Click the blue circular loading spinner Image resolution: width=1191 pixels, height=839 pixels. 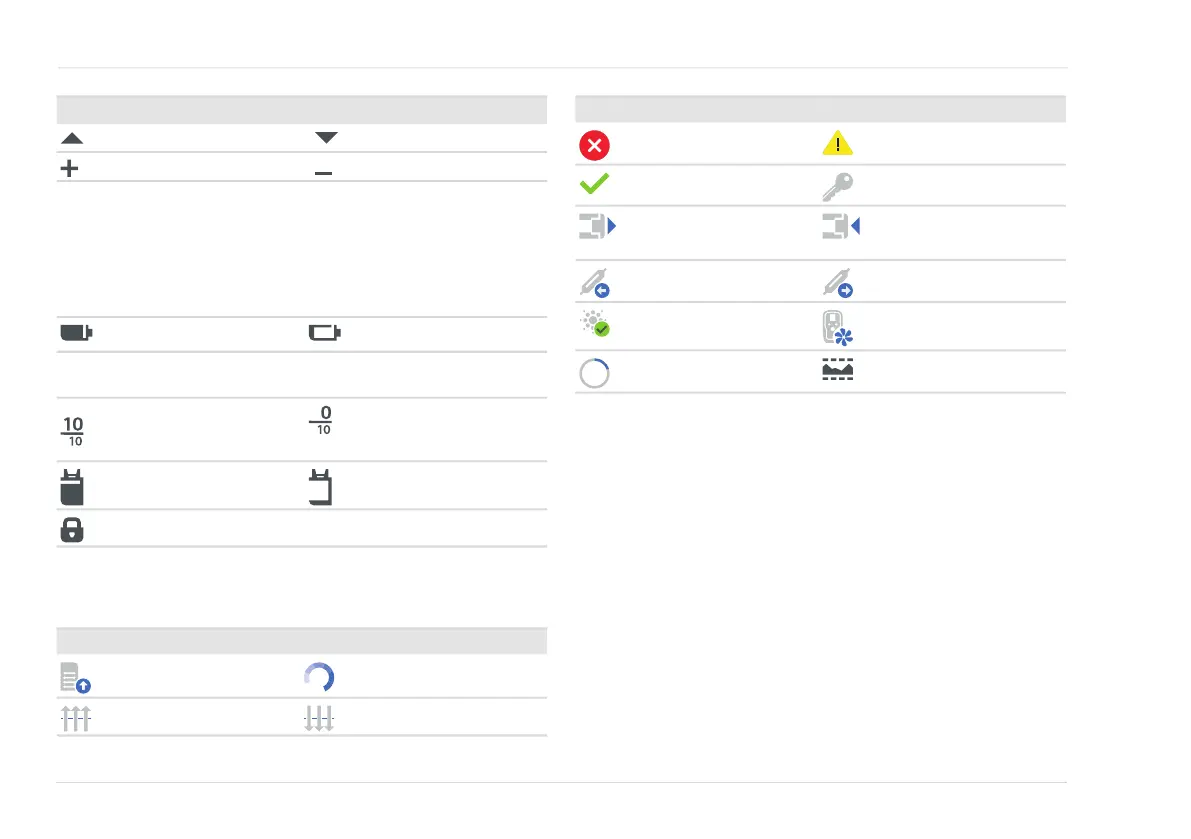tap(320, 678)
